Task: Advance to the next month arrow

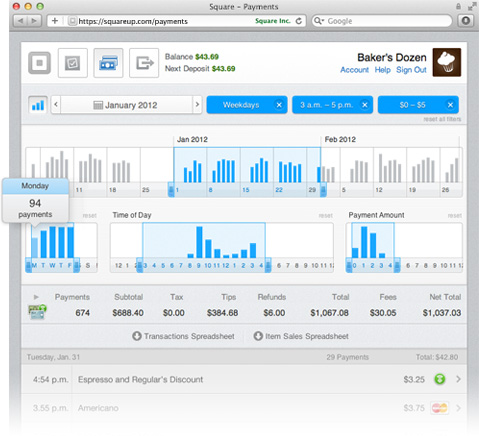Action: click(197, 105)
